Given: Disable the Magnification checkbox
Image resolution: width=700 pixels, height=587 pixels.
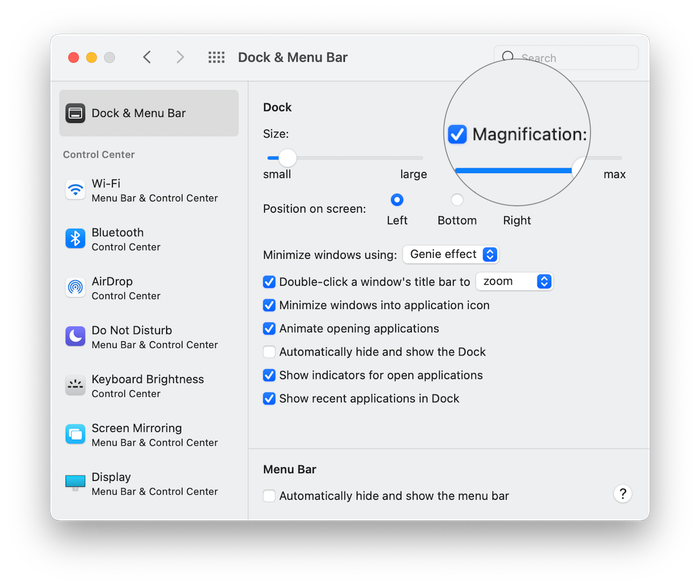Looking at the screenshot, I should (457, 134).
